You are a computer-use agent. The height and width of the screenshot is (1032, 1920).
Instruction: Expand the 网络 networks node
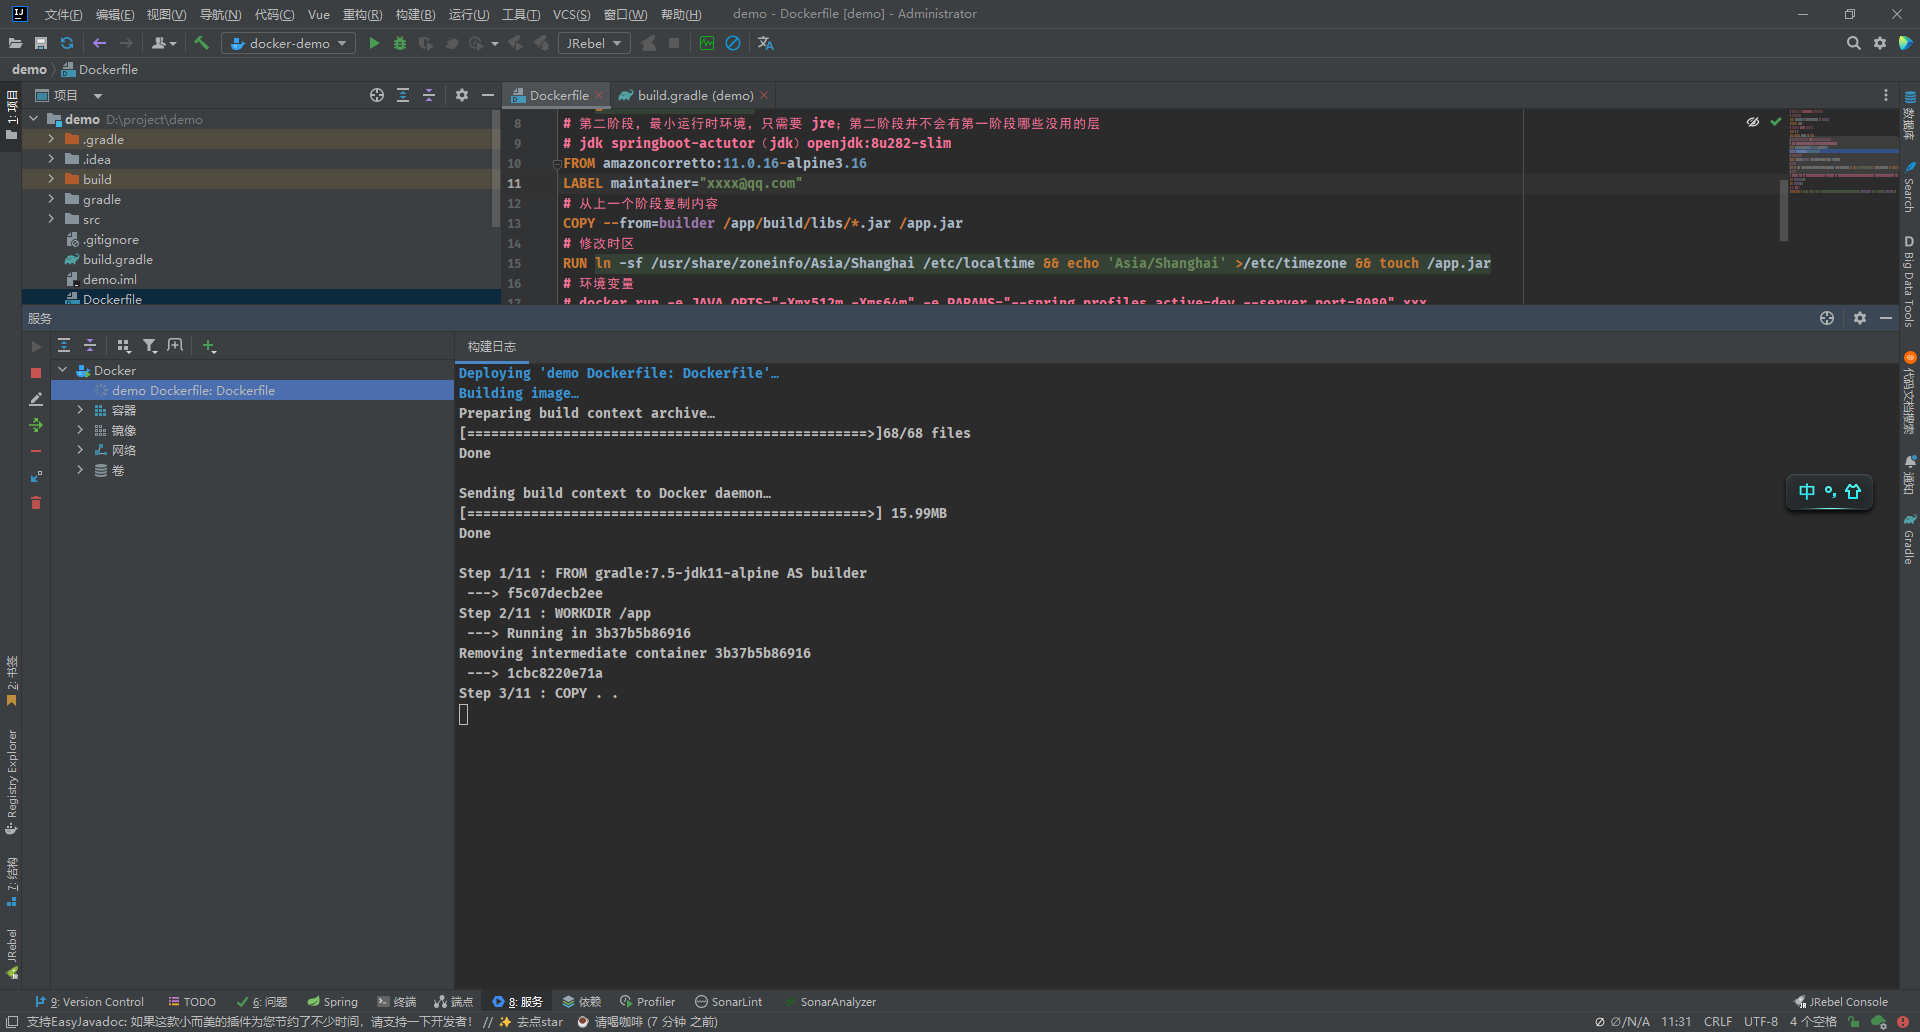(80, 450)
